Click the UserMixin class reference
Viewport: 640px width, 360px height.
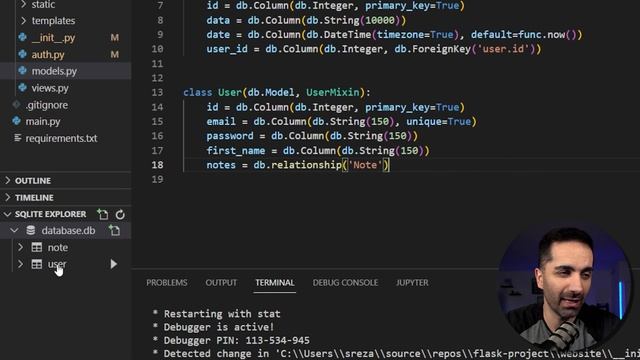(x=333, y=92)
